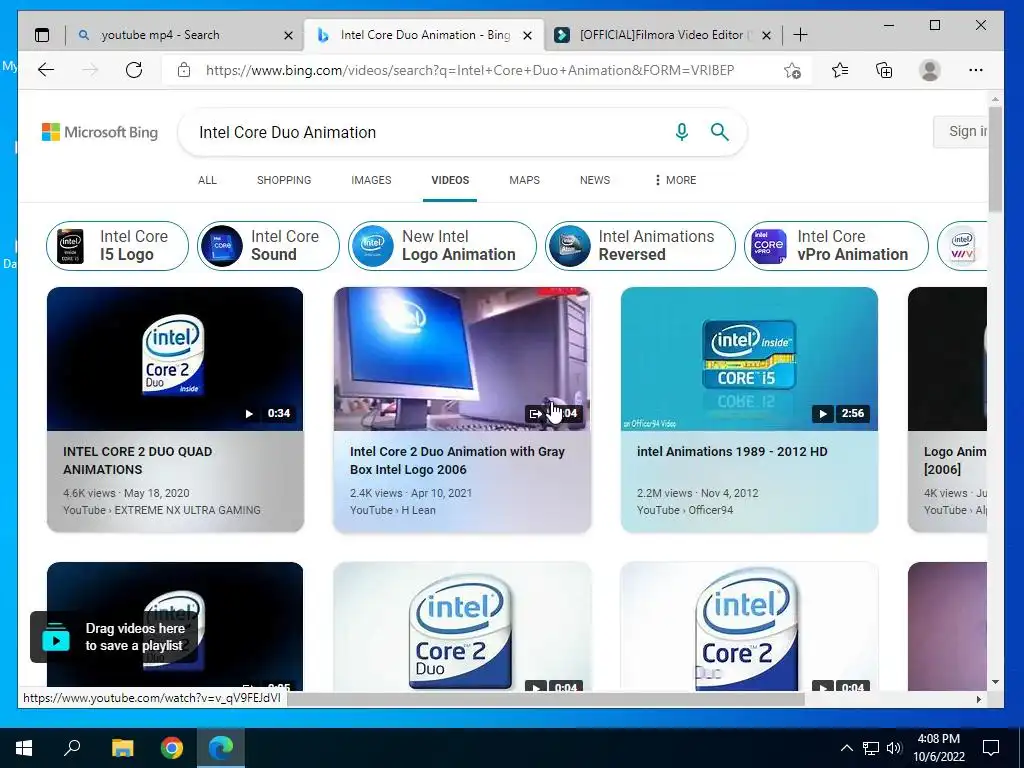Click the horizontal scrollbar right arrow
Viewport: 1024px width, 768px height.
[978, 699]
